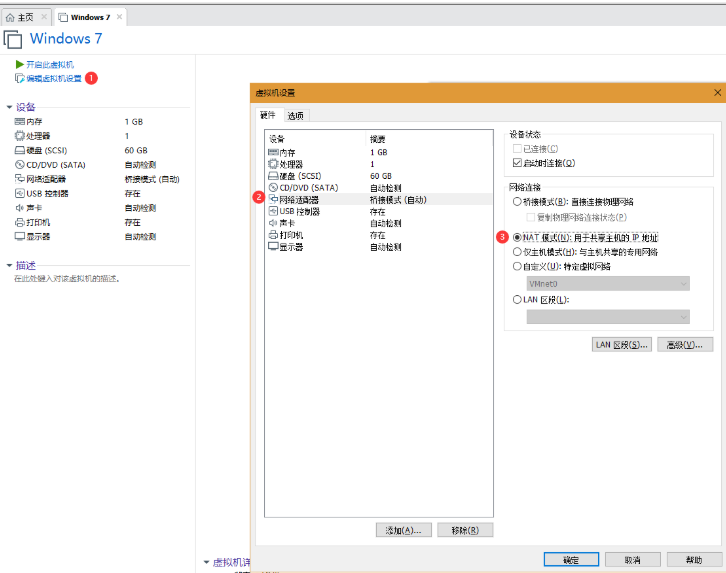Click the home icon on the 主页 tab
The image size is (726, 573).
point(10,18)
